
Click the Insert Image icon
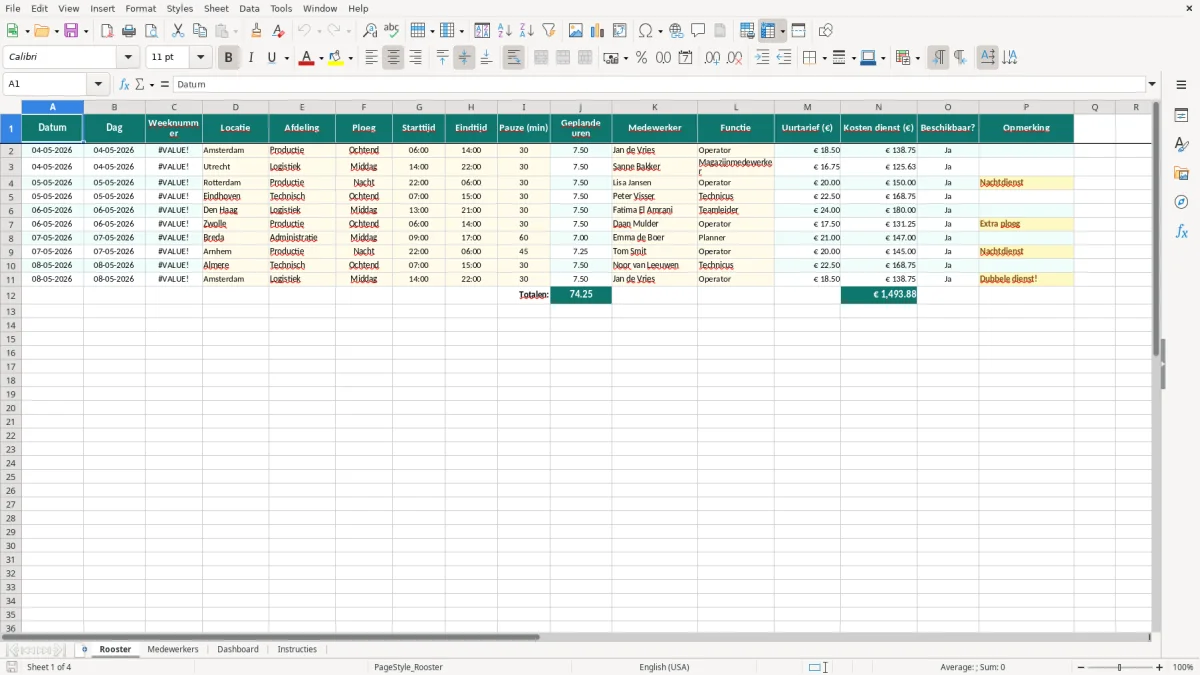[x=576, y=31]
